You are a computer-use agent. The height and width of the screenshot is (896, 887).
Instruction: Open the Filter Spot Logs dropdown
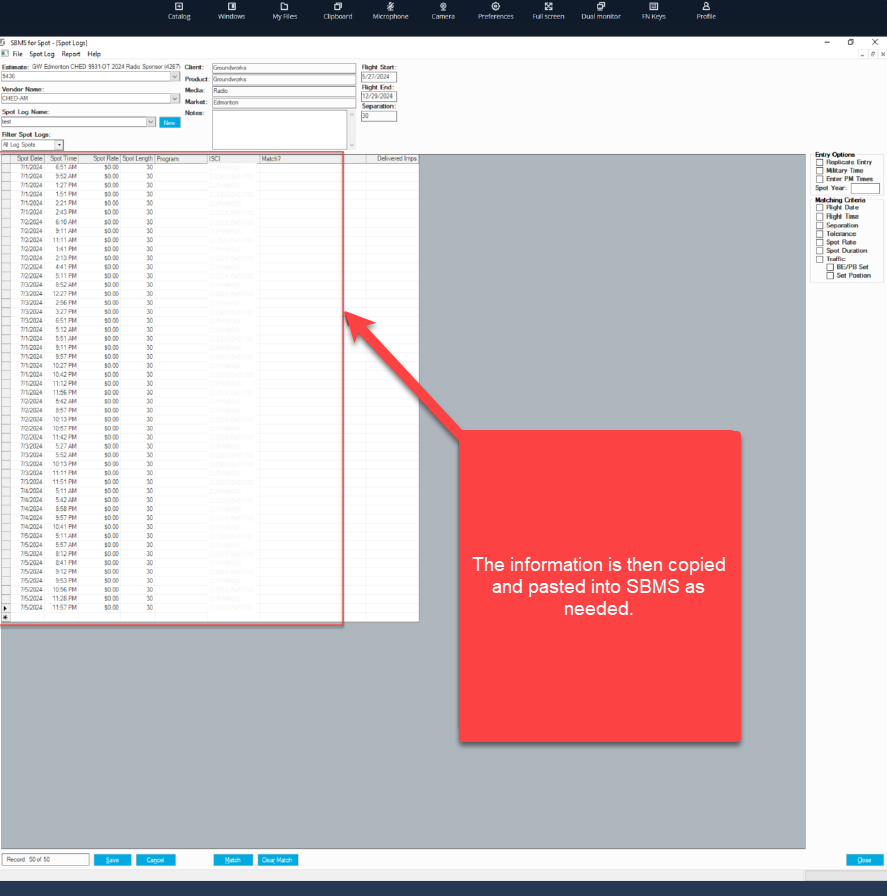[59, 145]
